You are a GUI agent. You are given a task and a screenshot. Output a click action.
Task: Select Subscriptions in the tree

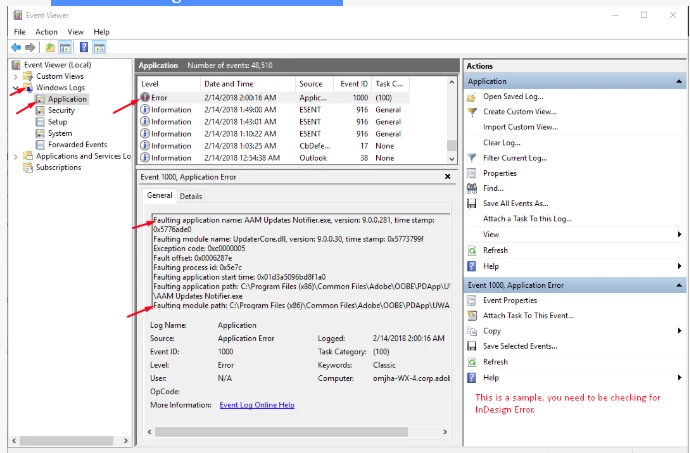point(59,167)
